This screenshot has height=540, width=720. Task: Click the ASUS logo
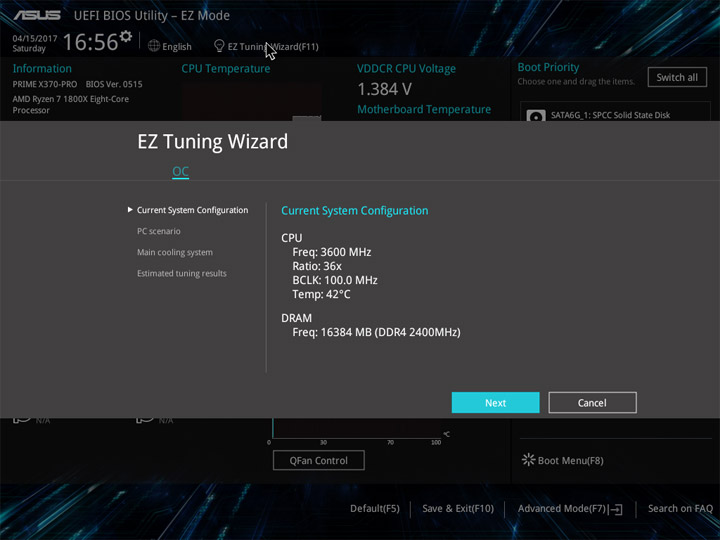click(x=37, y=15)
